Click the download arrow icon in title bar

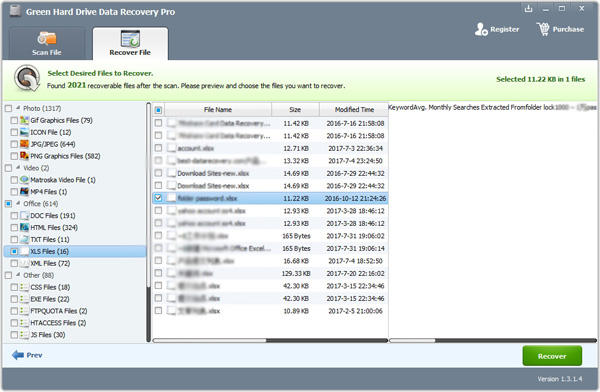point(528,8)
